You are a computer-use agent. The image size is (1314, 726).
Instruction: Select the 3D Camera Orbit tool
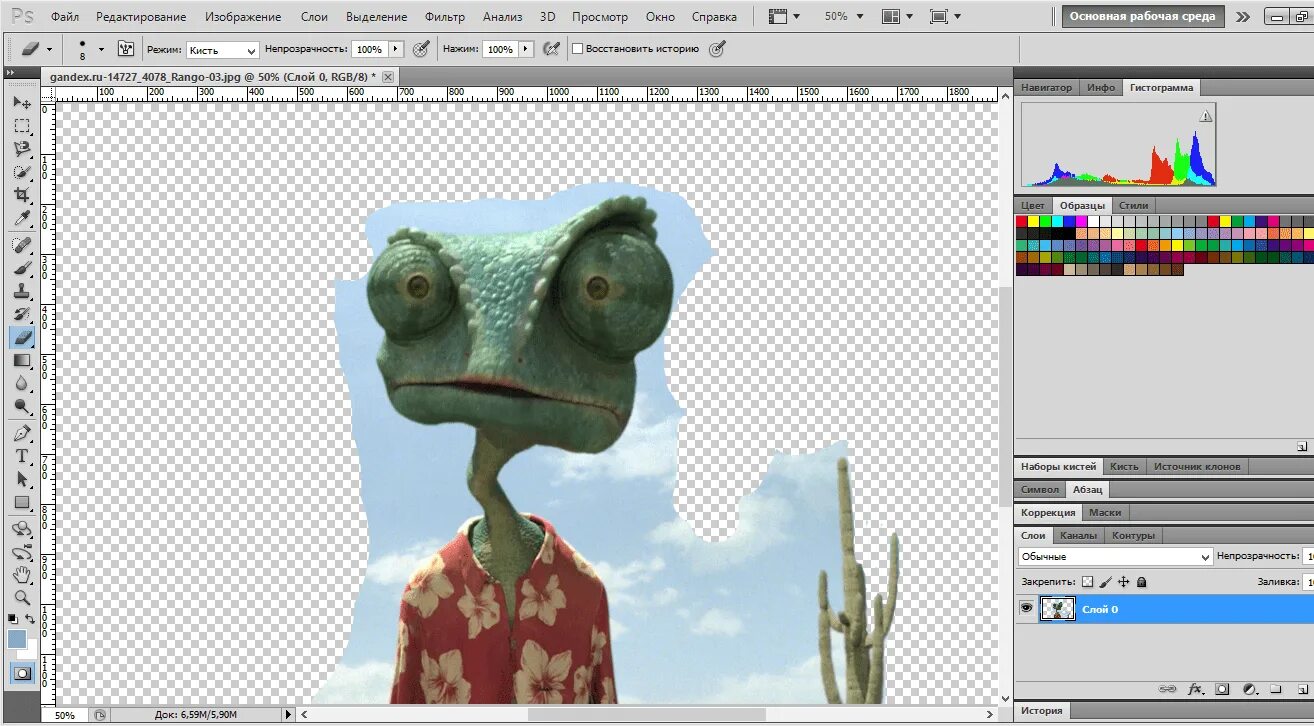click(x=22, y=552)
